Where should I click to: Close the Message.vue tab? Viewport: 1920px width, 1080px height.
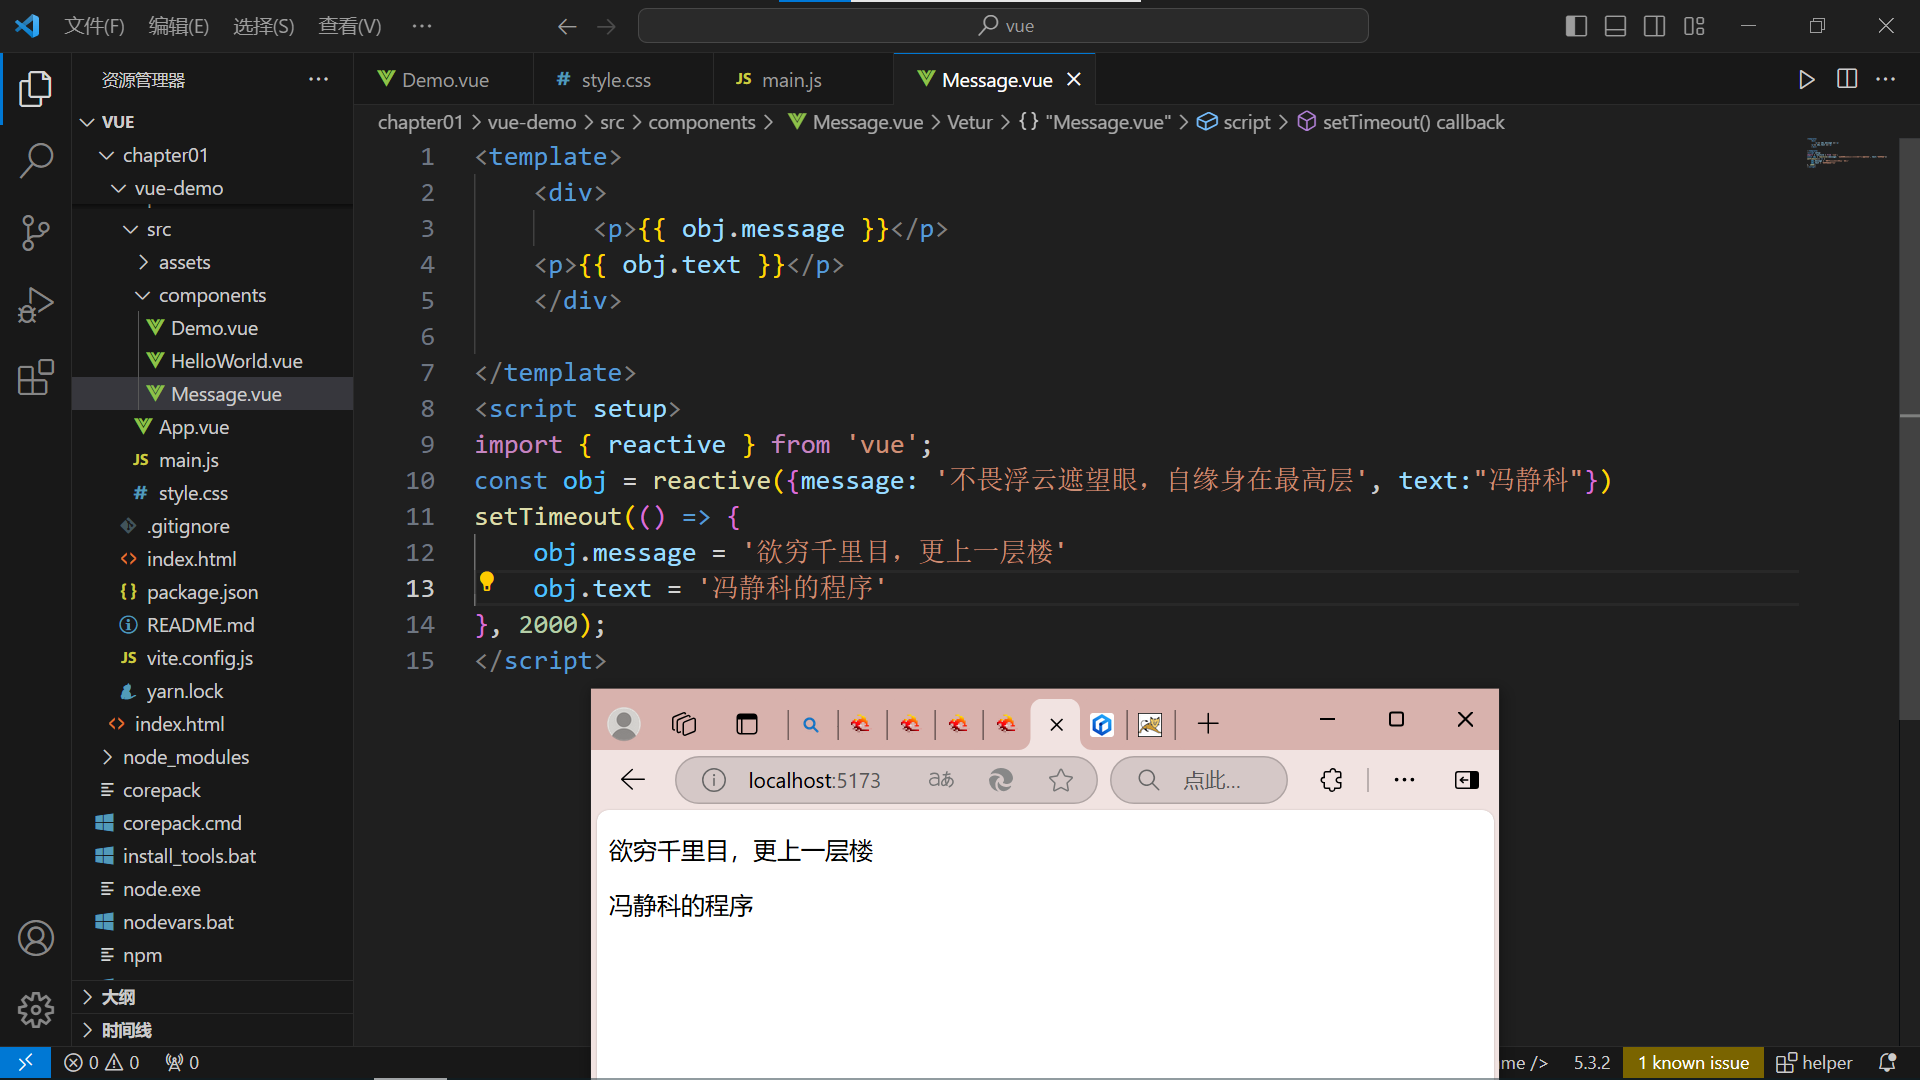pos(1074,80)
